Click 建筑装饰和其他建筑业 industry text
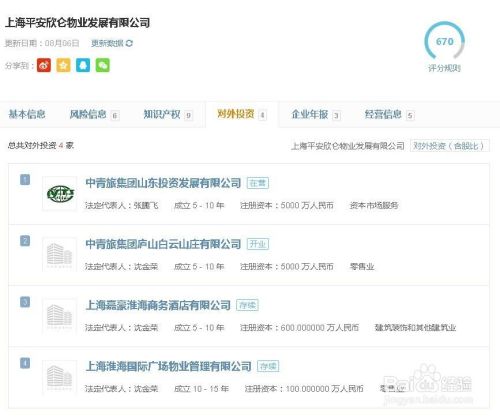The height and width of the screenshot is (417, 500). click(415, 328)
